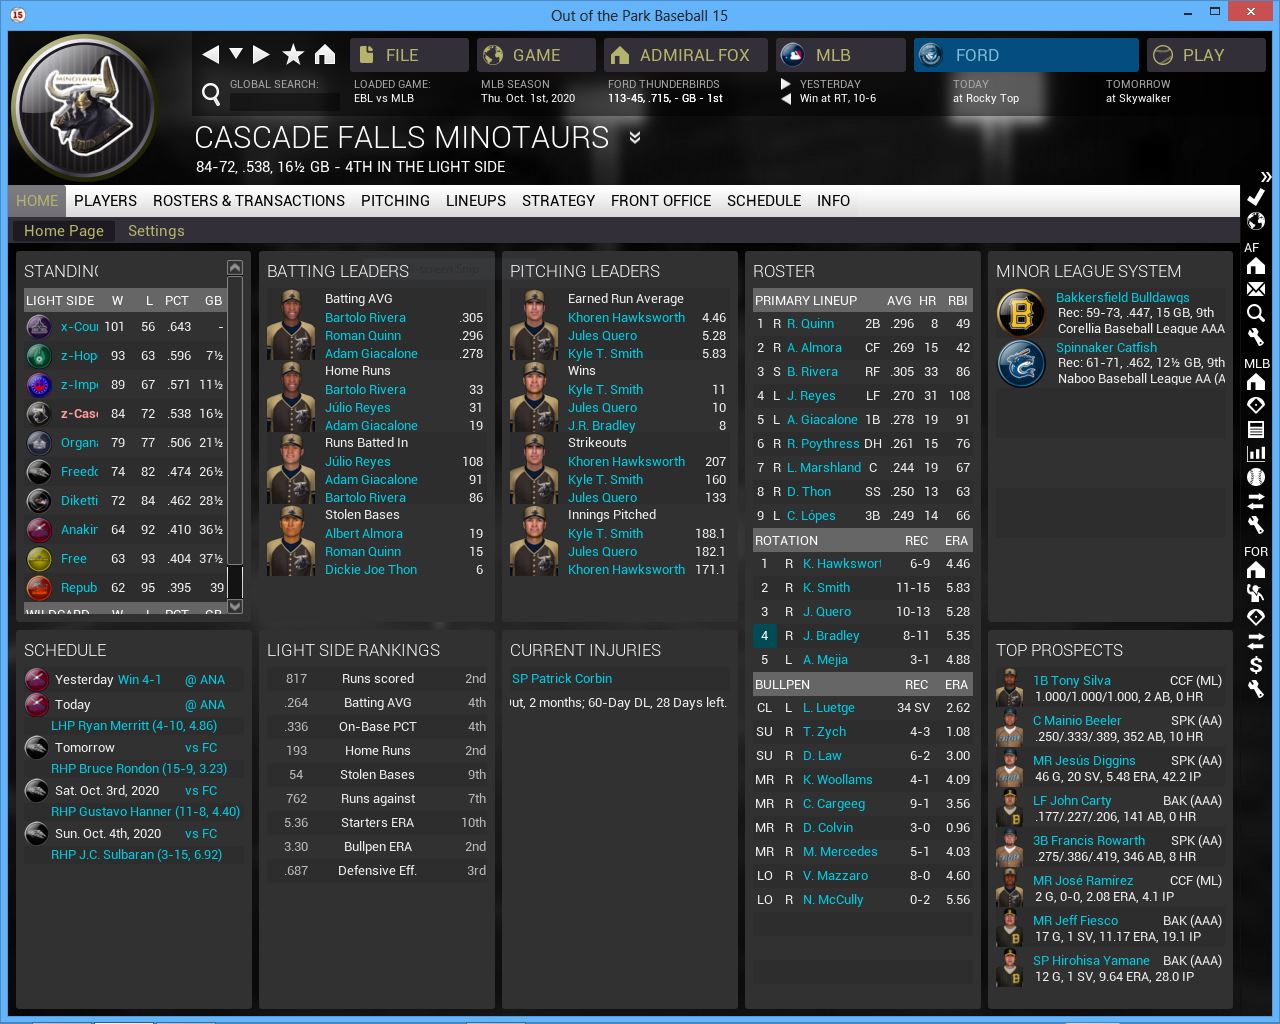The height and width of the screenshot is (1024, 1280).
Task: Open Bartolo Rivera's Batting AVG link
Action: point(365,318)
